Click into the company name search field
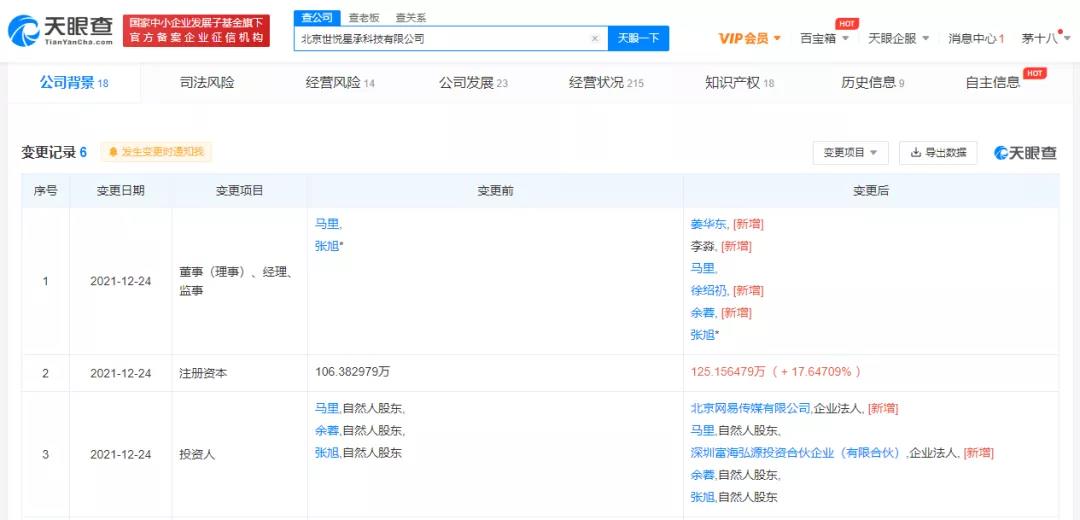Screen dimensions: 1080x520 coord(440,39)
